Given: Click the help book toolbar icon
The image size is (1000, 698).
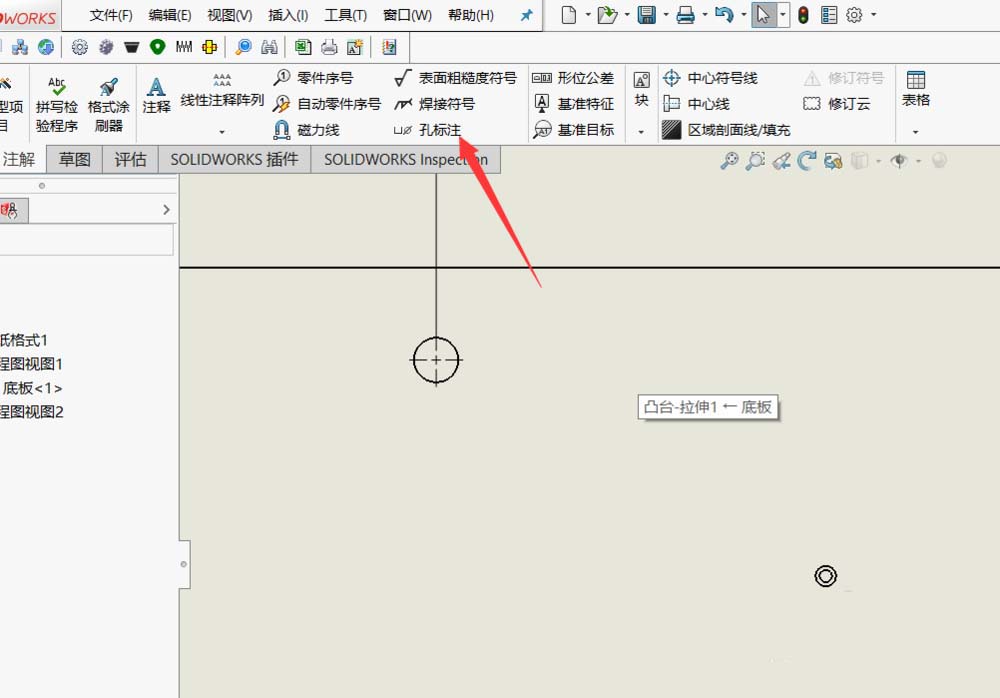Looking at the screenshot, I should click(389, 47).
